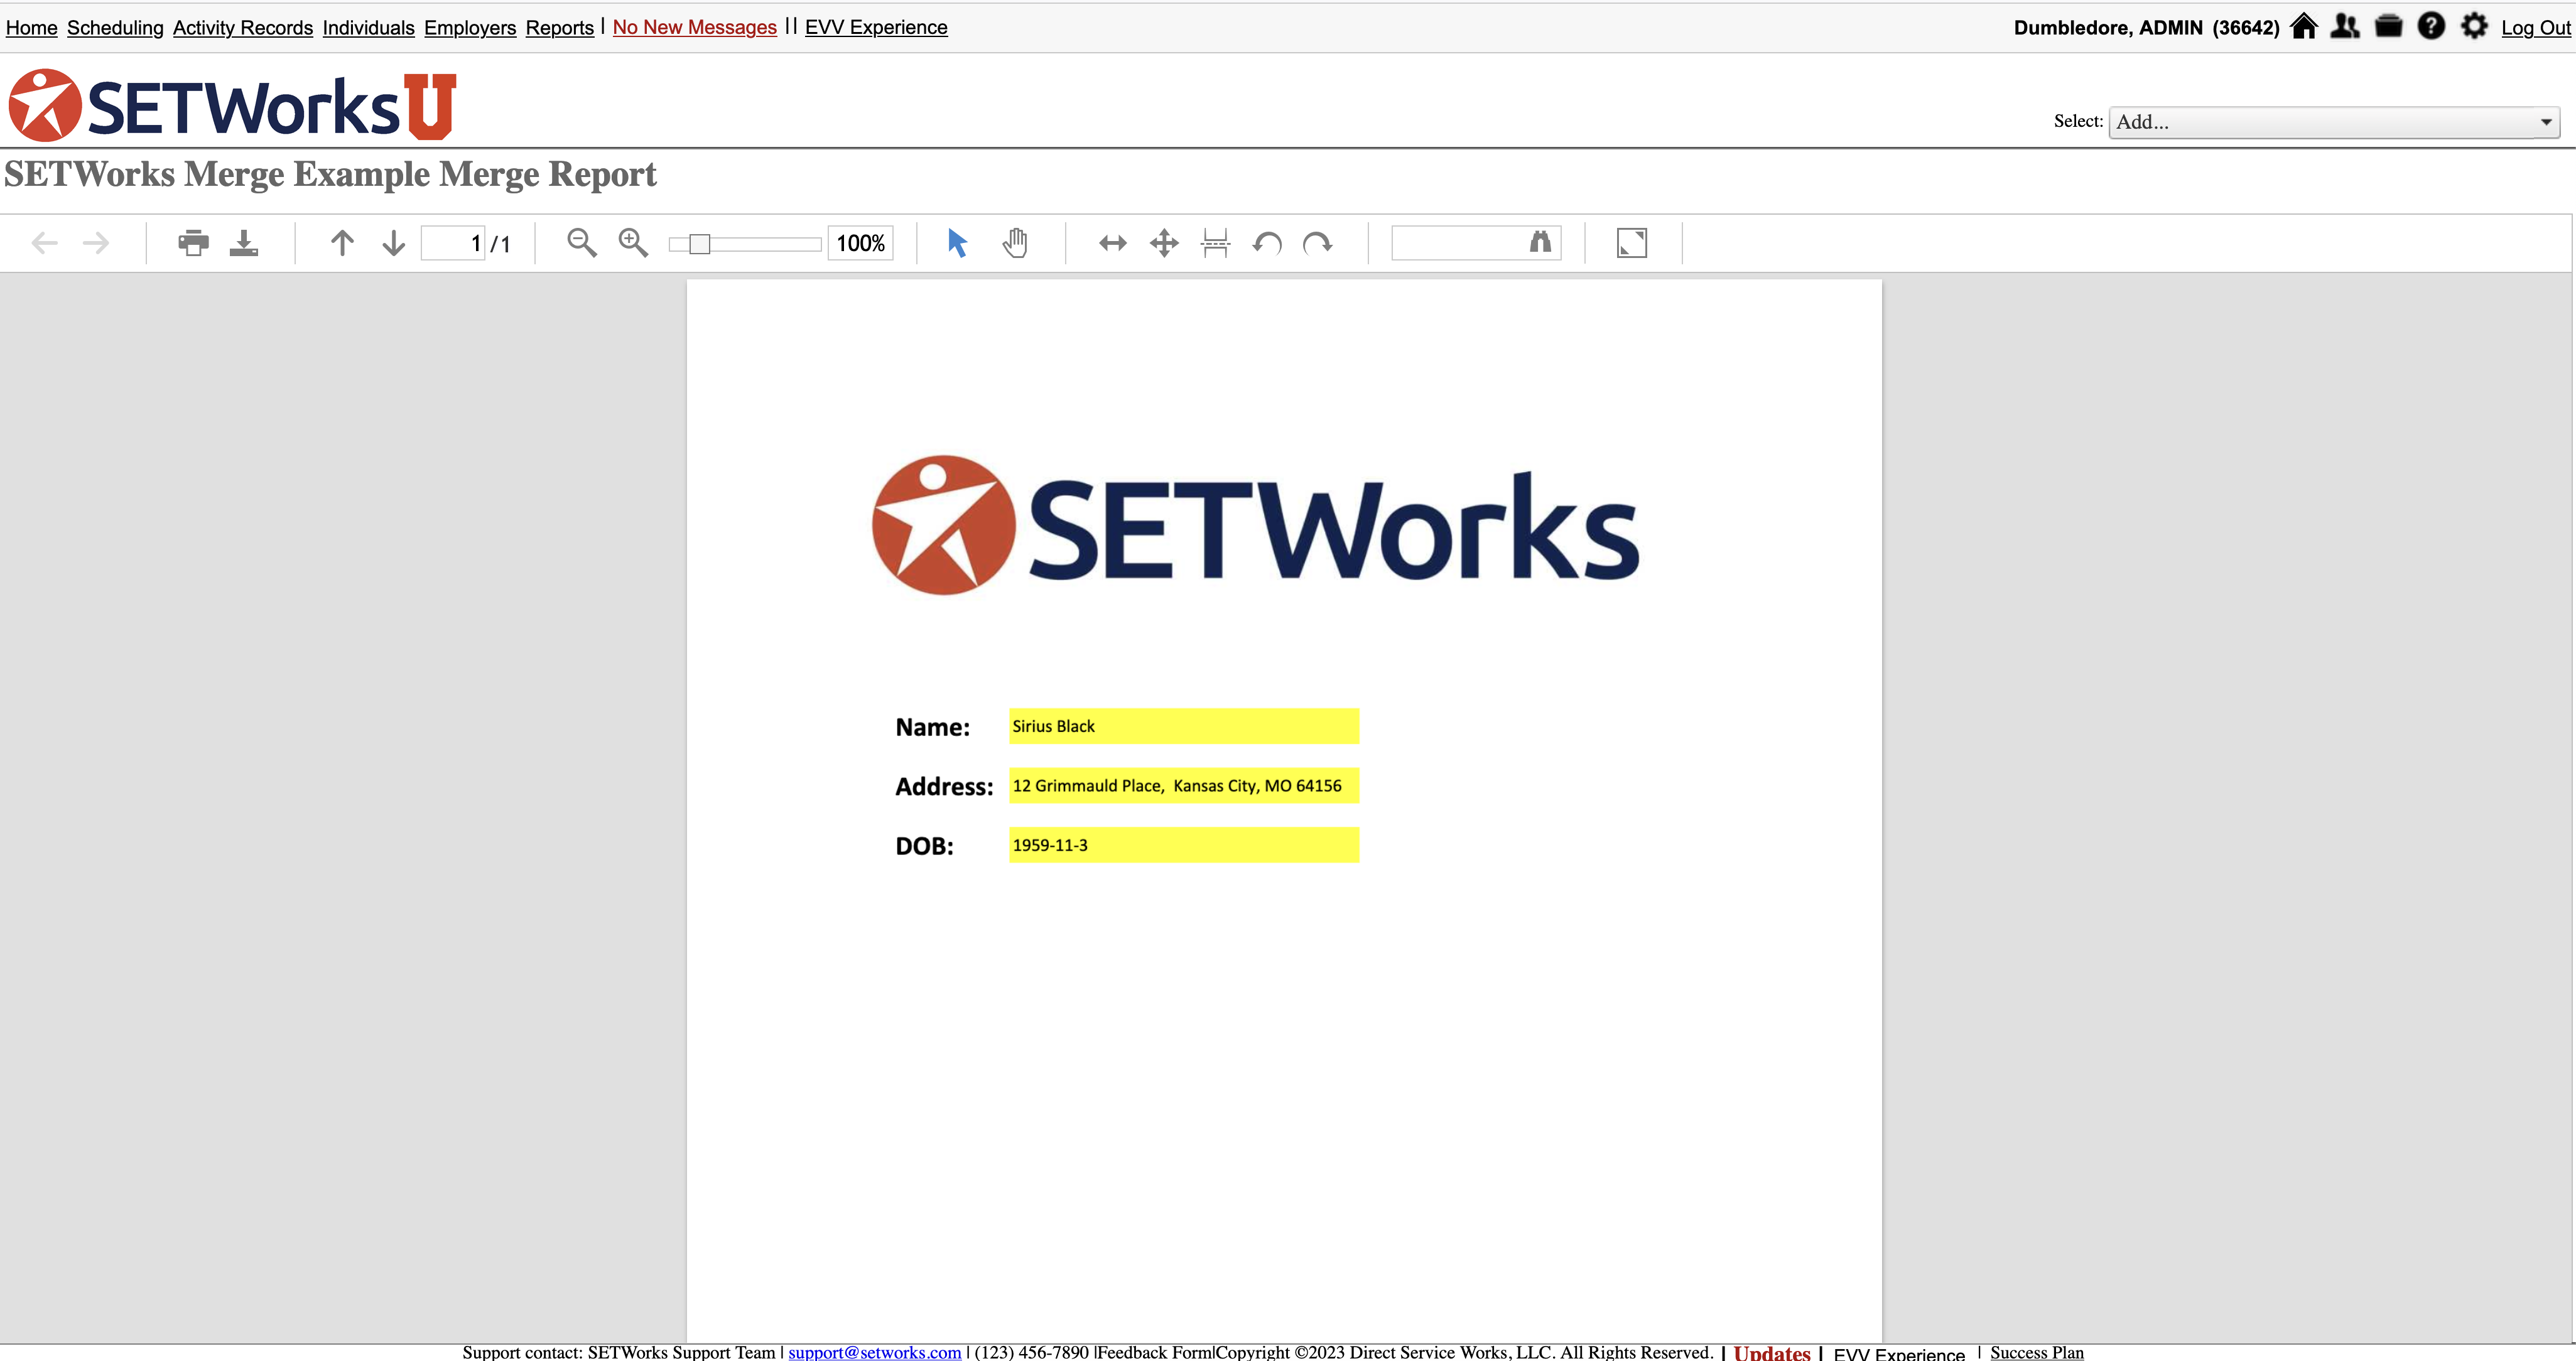Email support@setworks.com from the footer
This screenshot has height=1361, width=2576.
tap(875, 1352)
